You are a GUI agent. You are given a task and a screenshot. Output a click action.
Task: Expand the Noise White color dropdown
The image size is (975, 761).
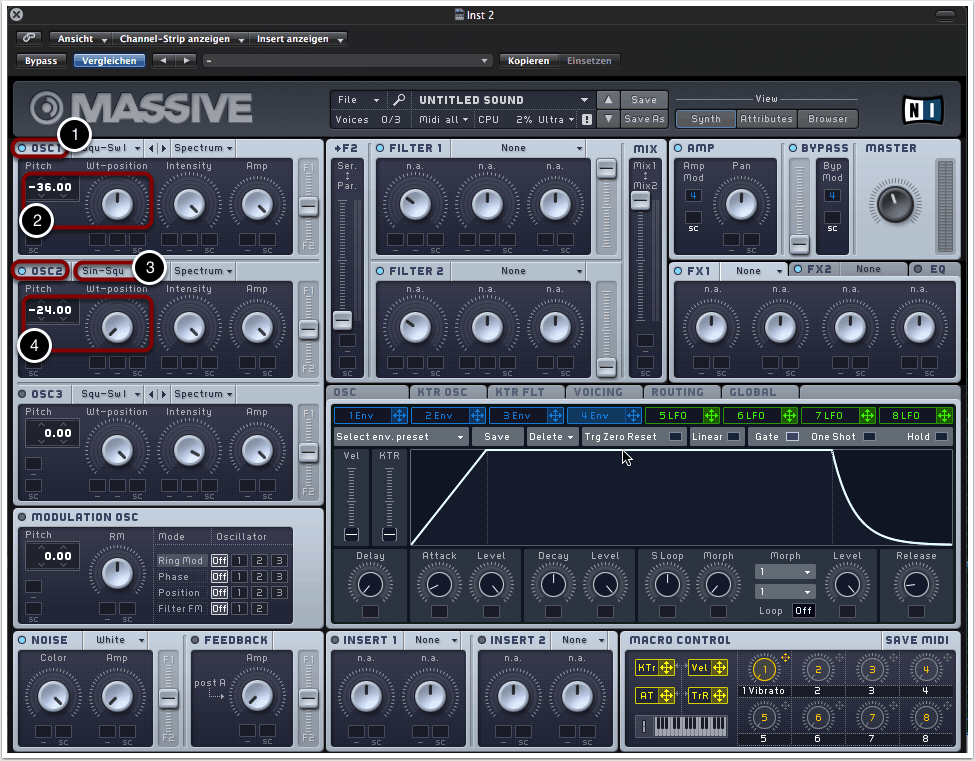(x=116, y=640)
